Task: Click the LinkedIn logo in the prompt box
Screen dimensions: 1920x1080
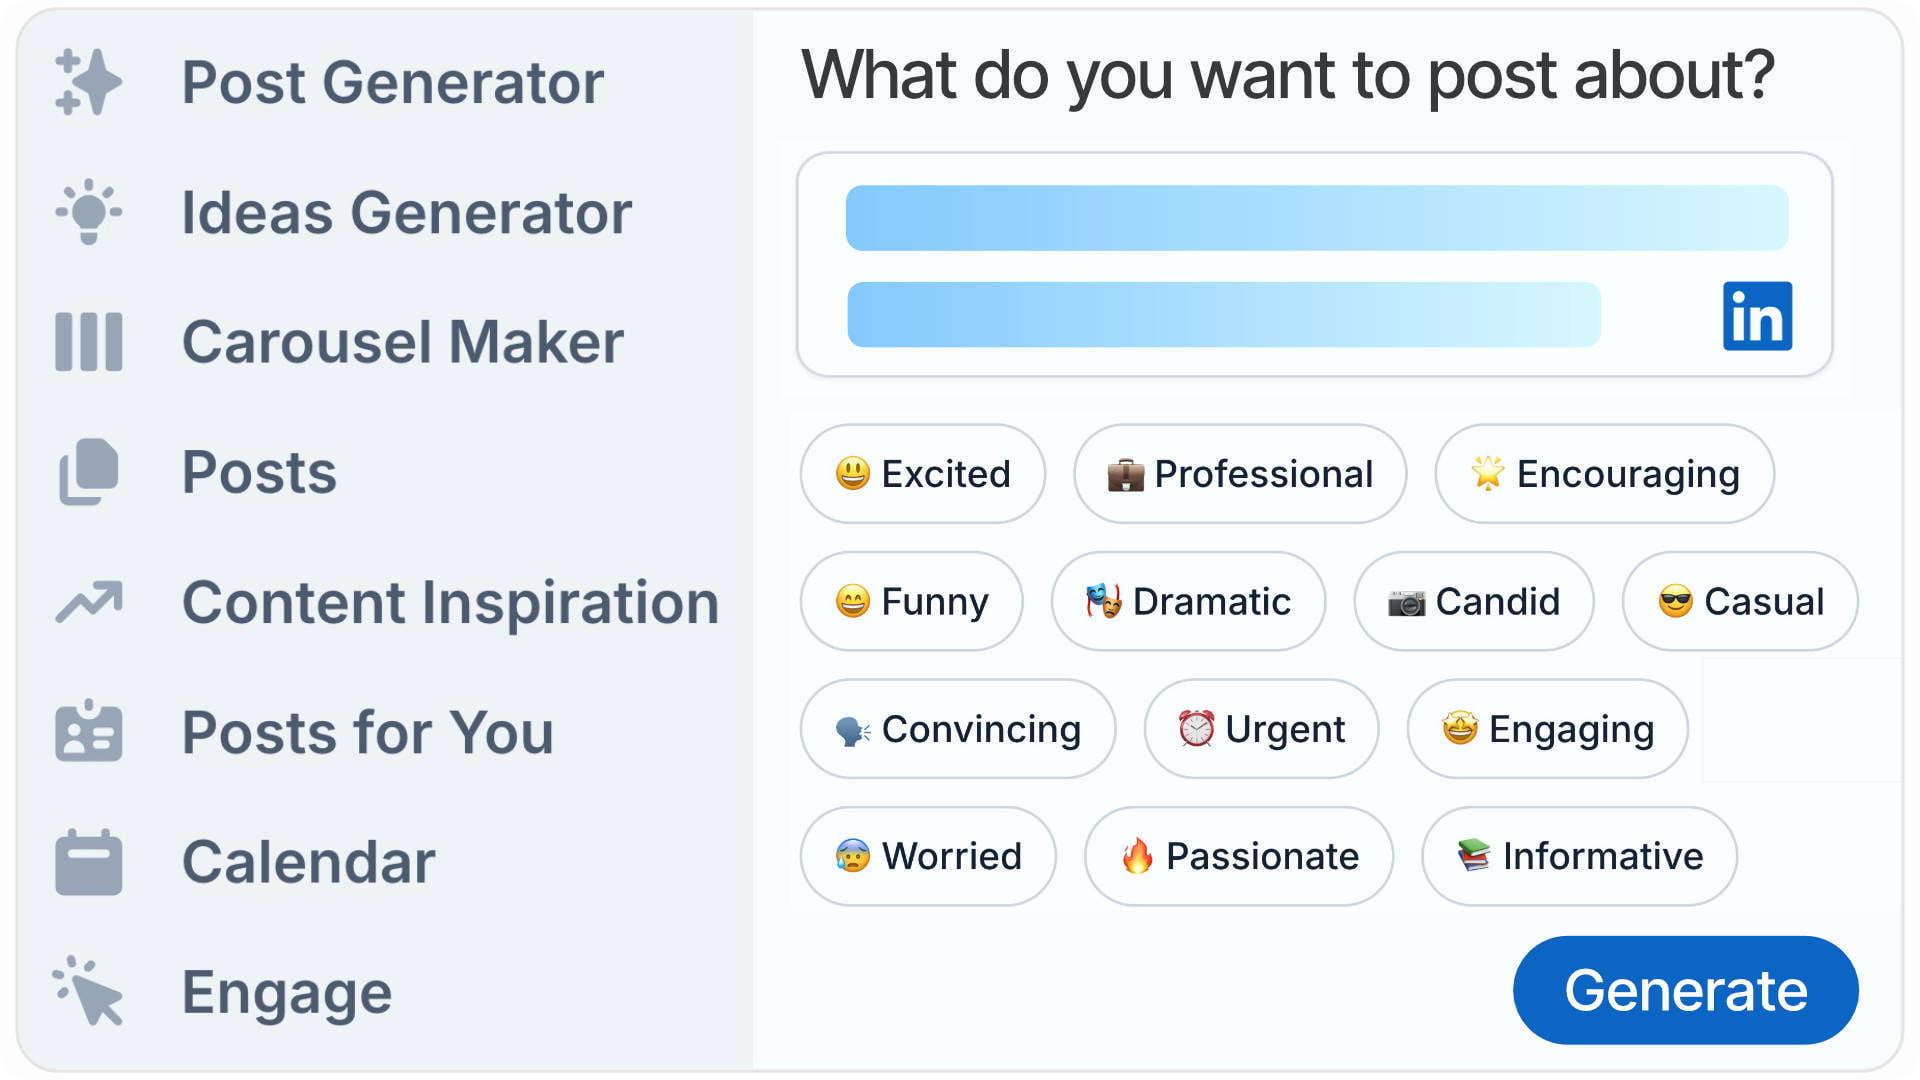Action: (x=1759, y=317)
